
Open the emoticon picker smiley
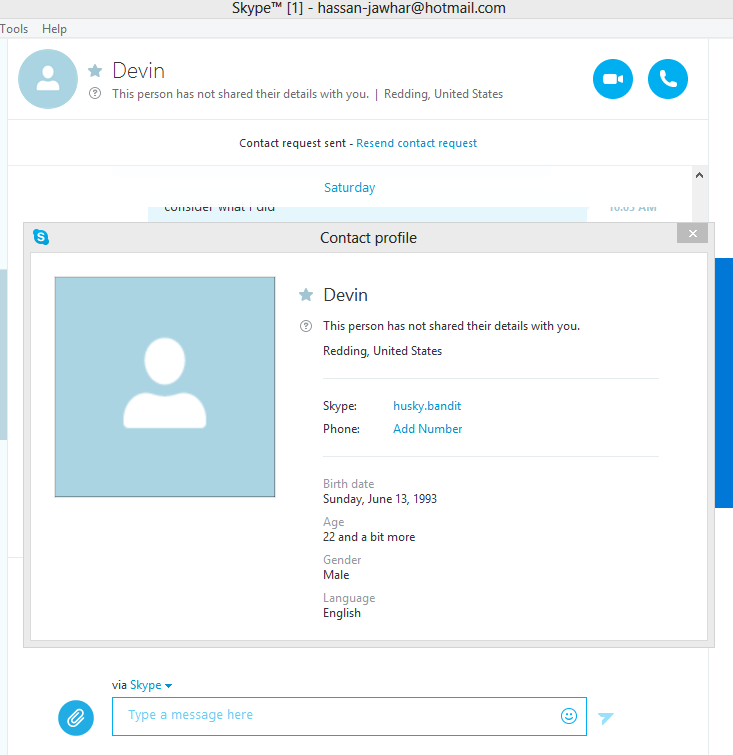coord(569,716)
